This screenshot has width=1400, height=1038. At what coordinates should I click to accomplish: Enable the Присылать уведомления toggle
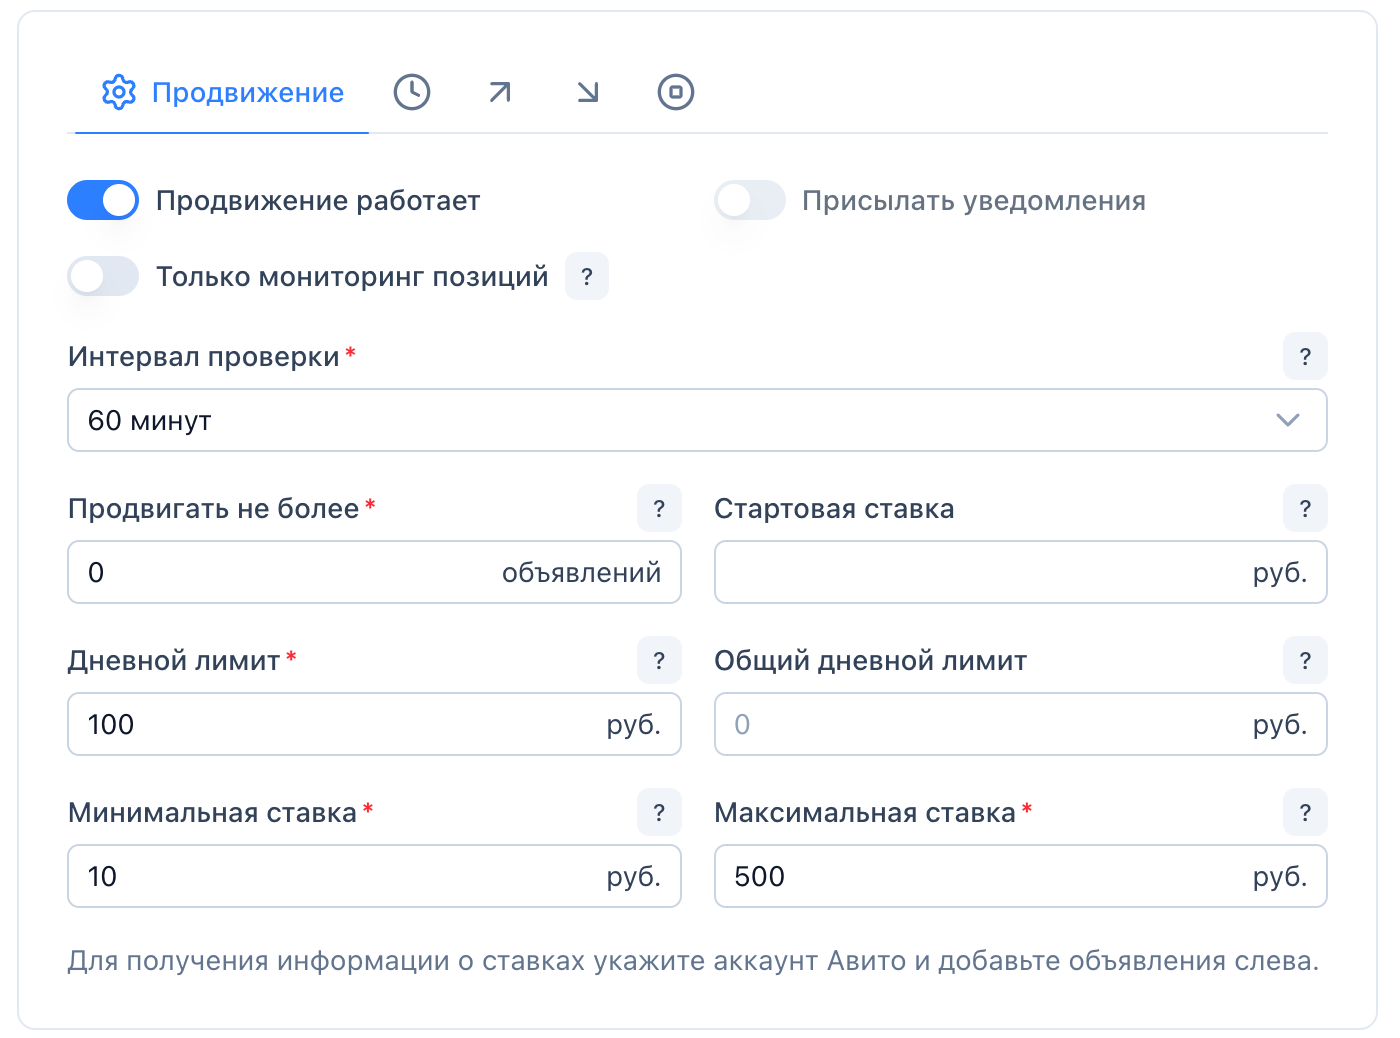750,200
